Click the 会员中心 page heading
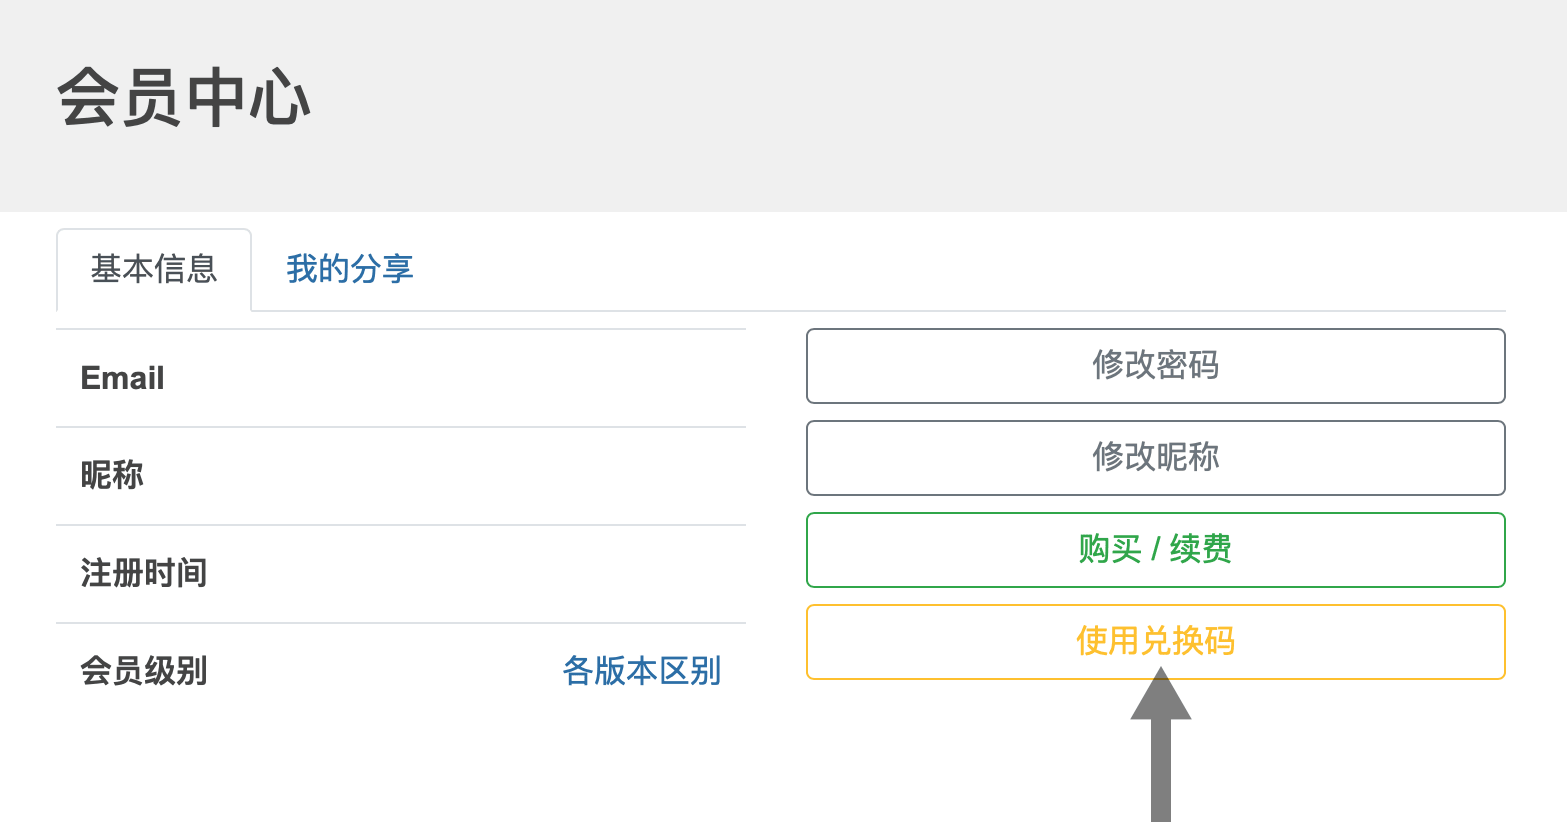Screen dimensions: 1567x822 184,98
